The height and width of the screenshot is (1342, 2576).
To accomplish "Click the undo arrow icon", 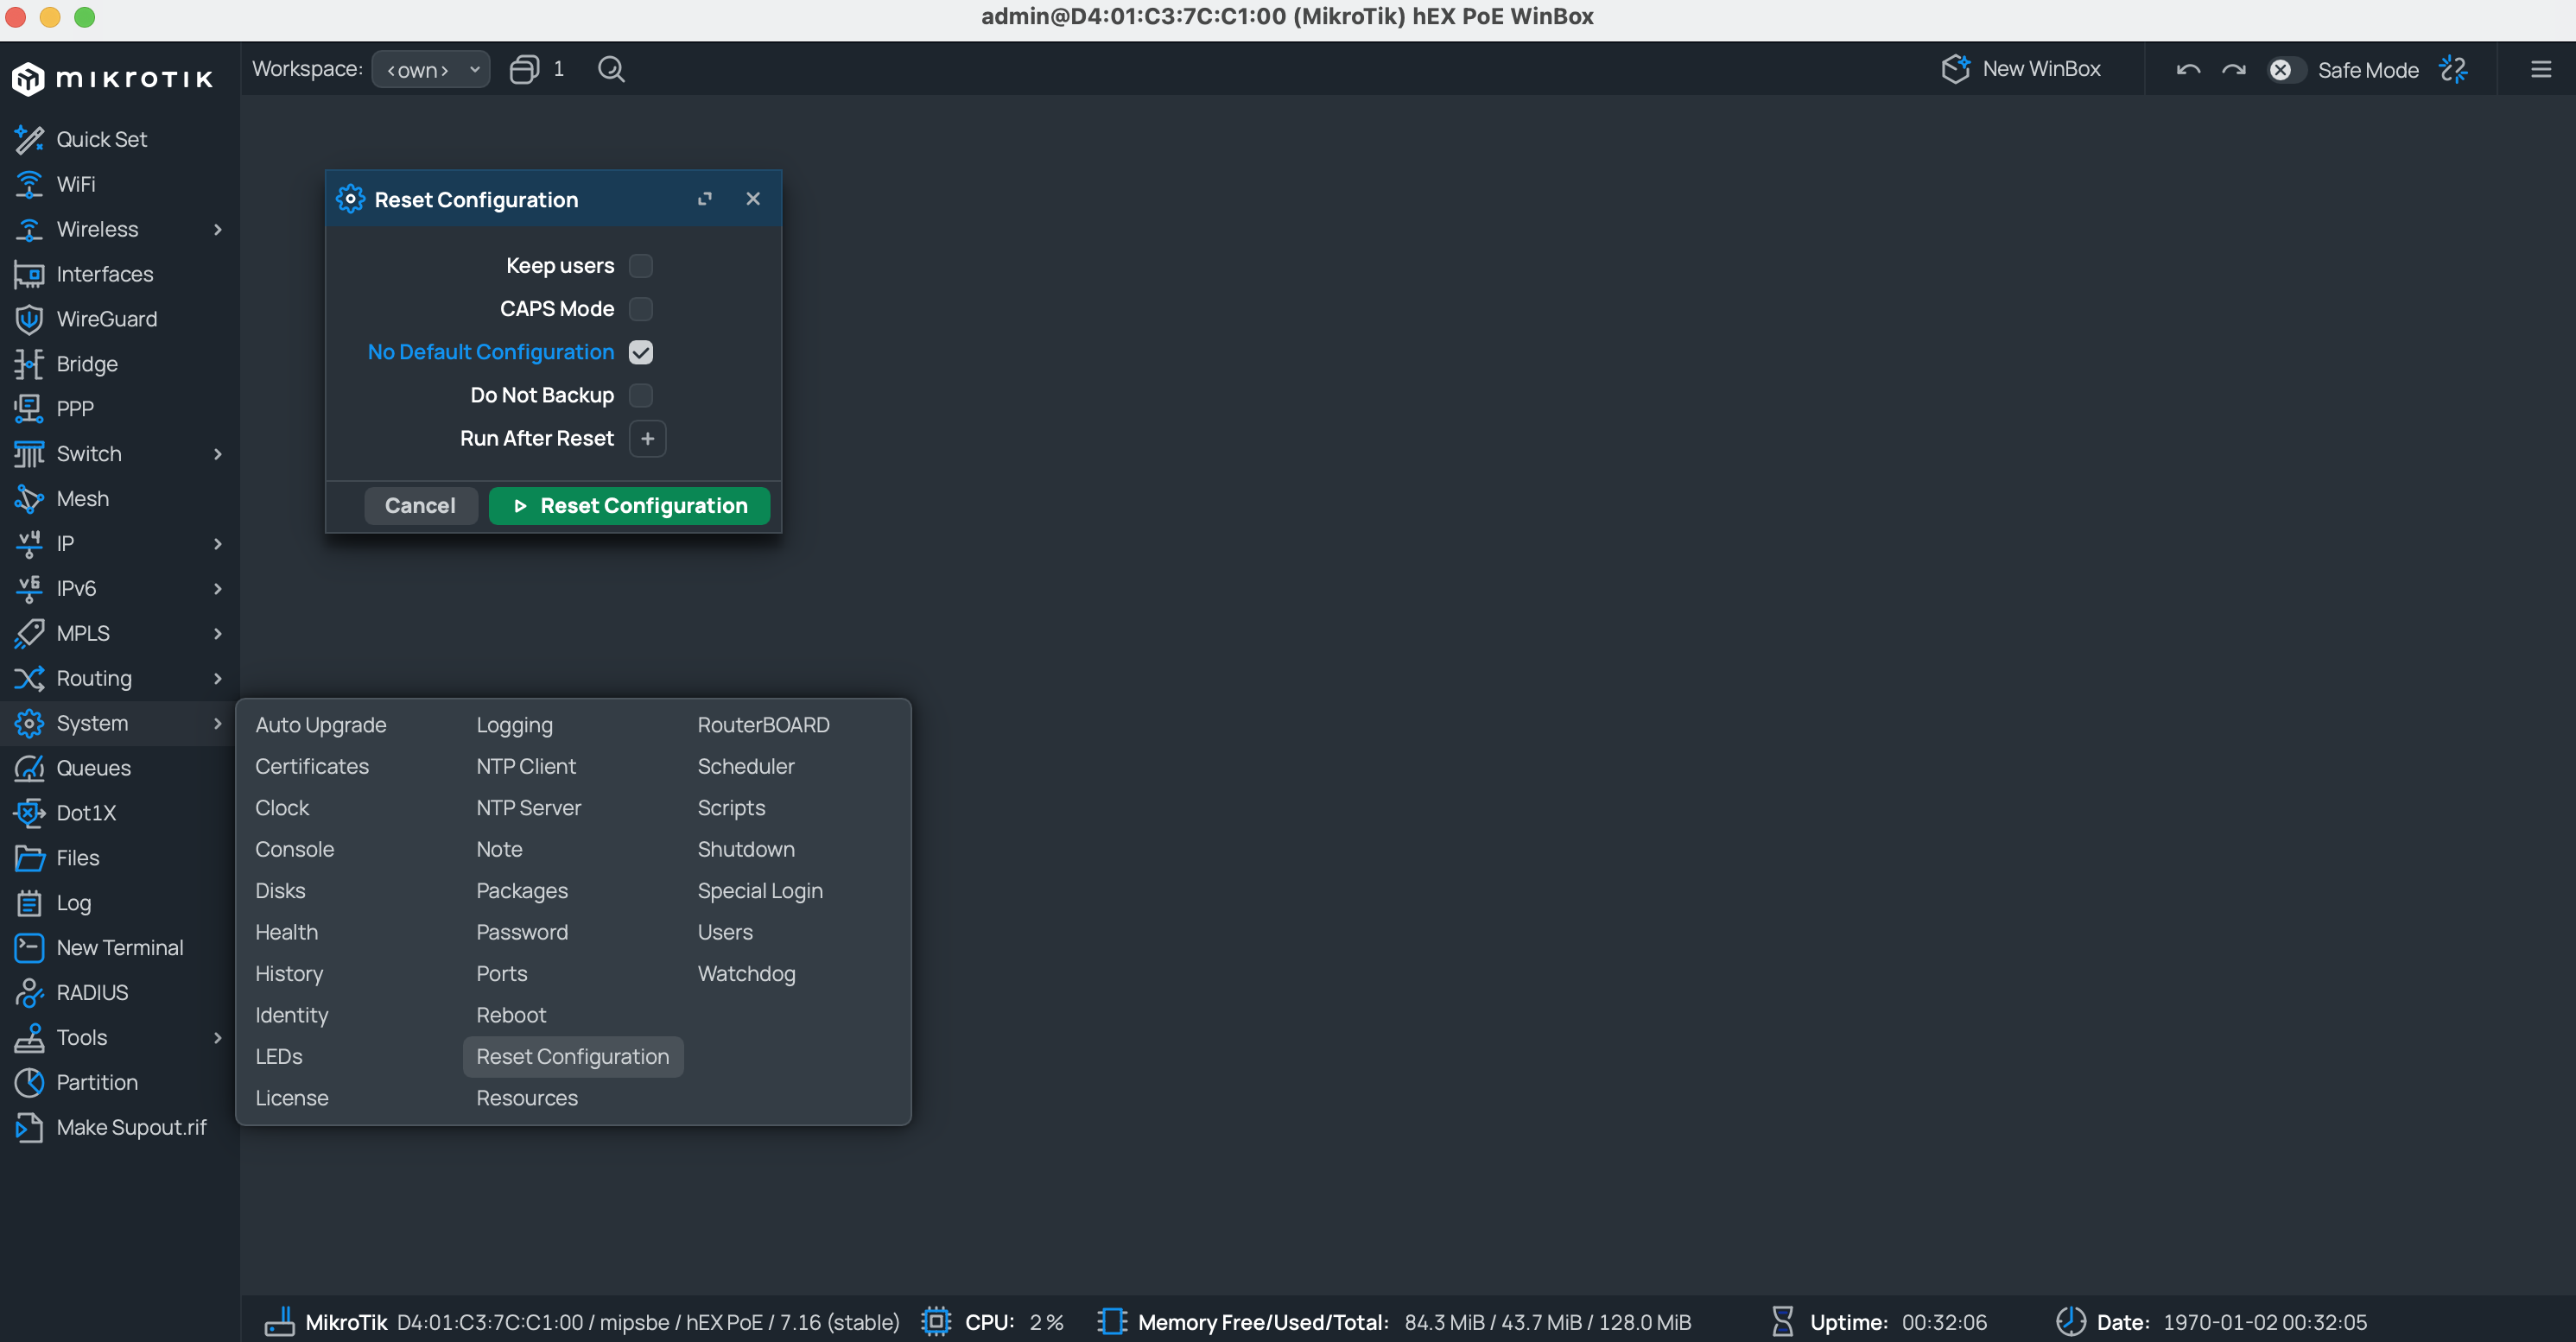I will tap(2188, 69).
